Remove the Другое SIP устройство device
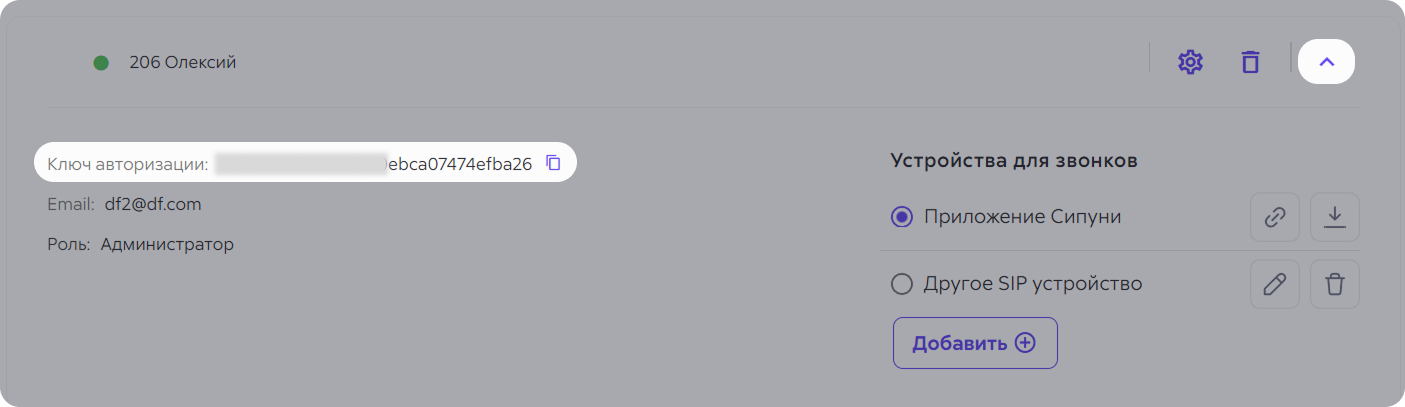The height and width of the screenshot is (407, 1405). click(1334, 284)
